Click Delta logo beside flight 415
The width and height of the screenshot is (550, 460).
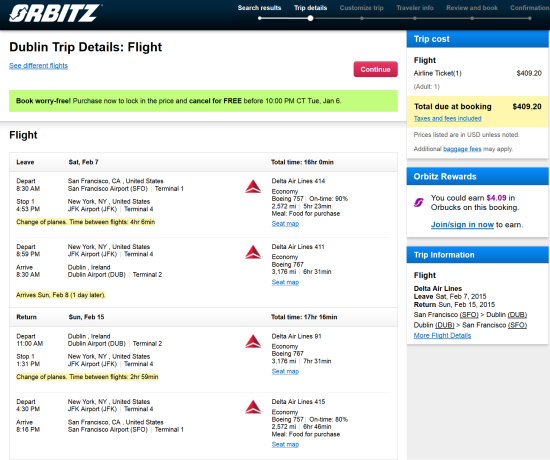coord(253,407)
